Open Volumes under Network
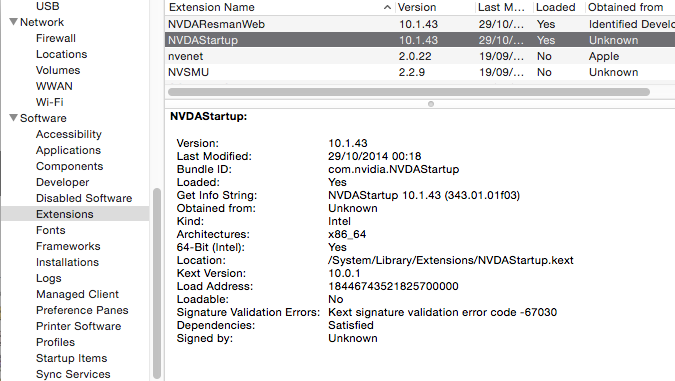The width and height of the screenshot is (675, 381). pos(58,70)
